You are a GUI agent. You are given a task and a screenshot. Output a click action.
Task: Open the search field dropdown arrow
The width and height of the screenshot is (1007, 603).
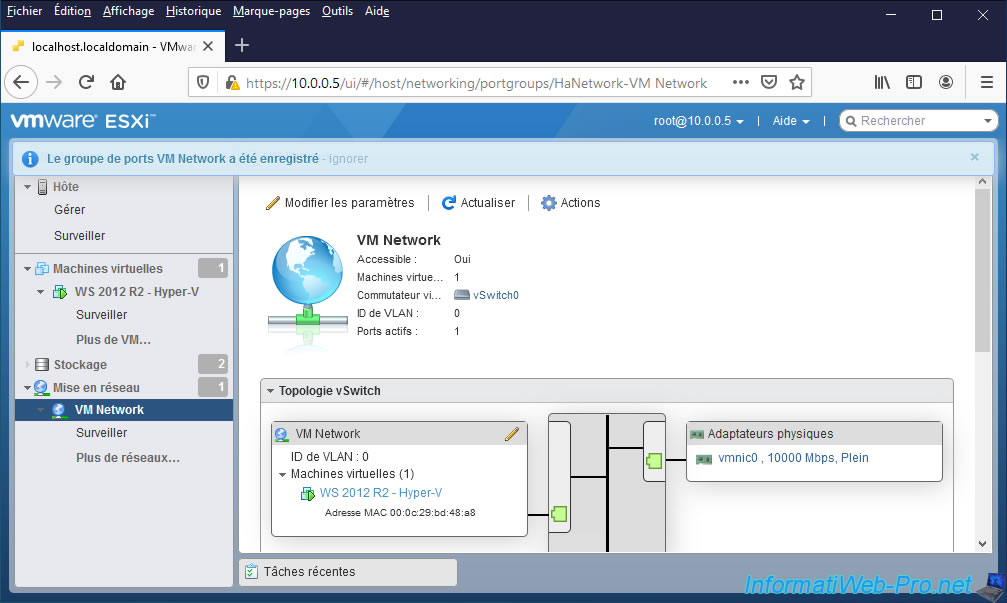[988, 121]
